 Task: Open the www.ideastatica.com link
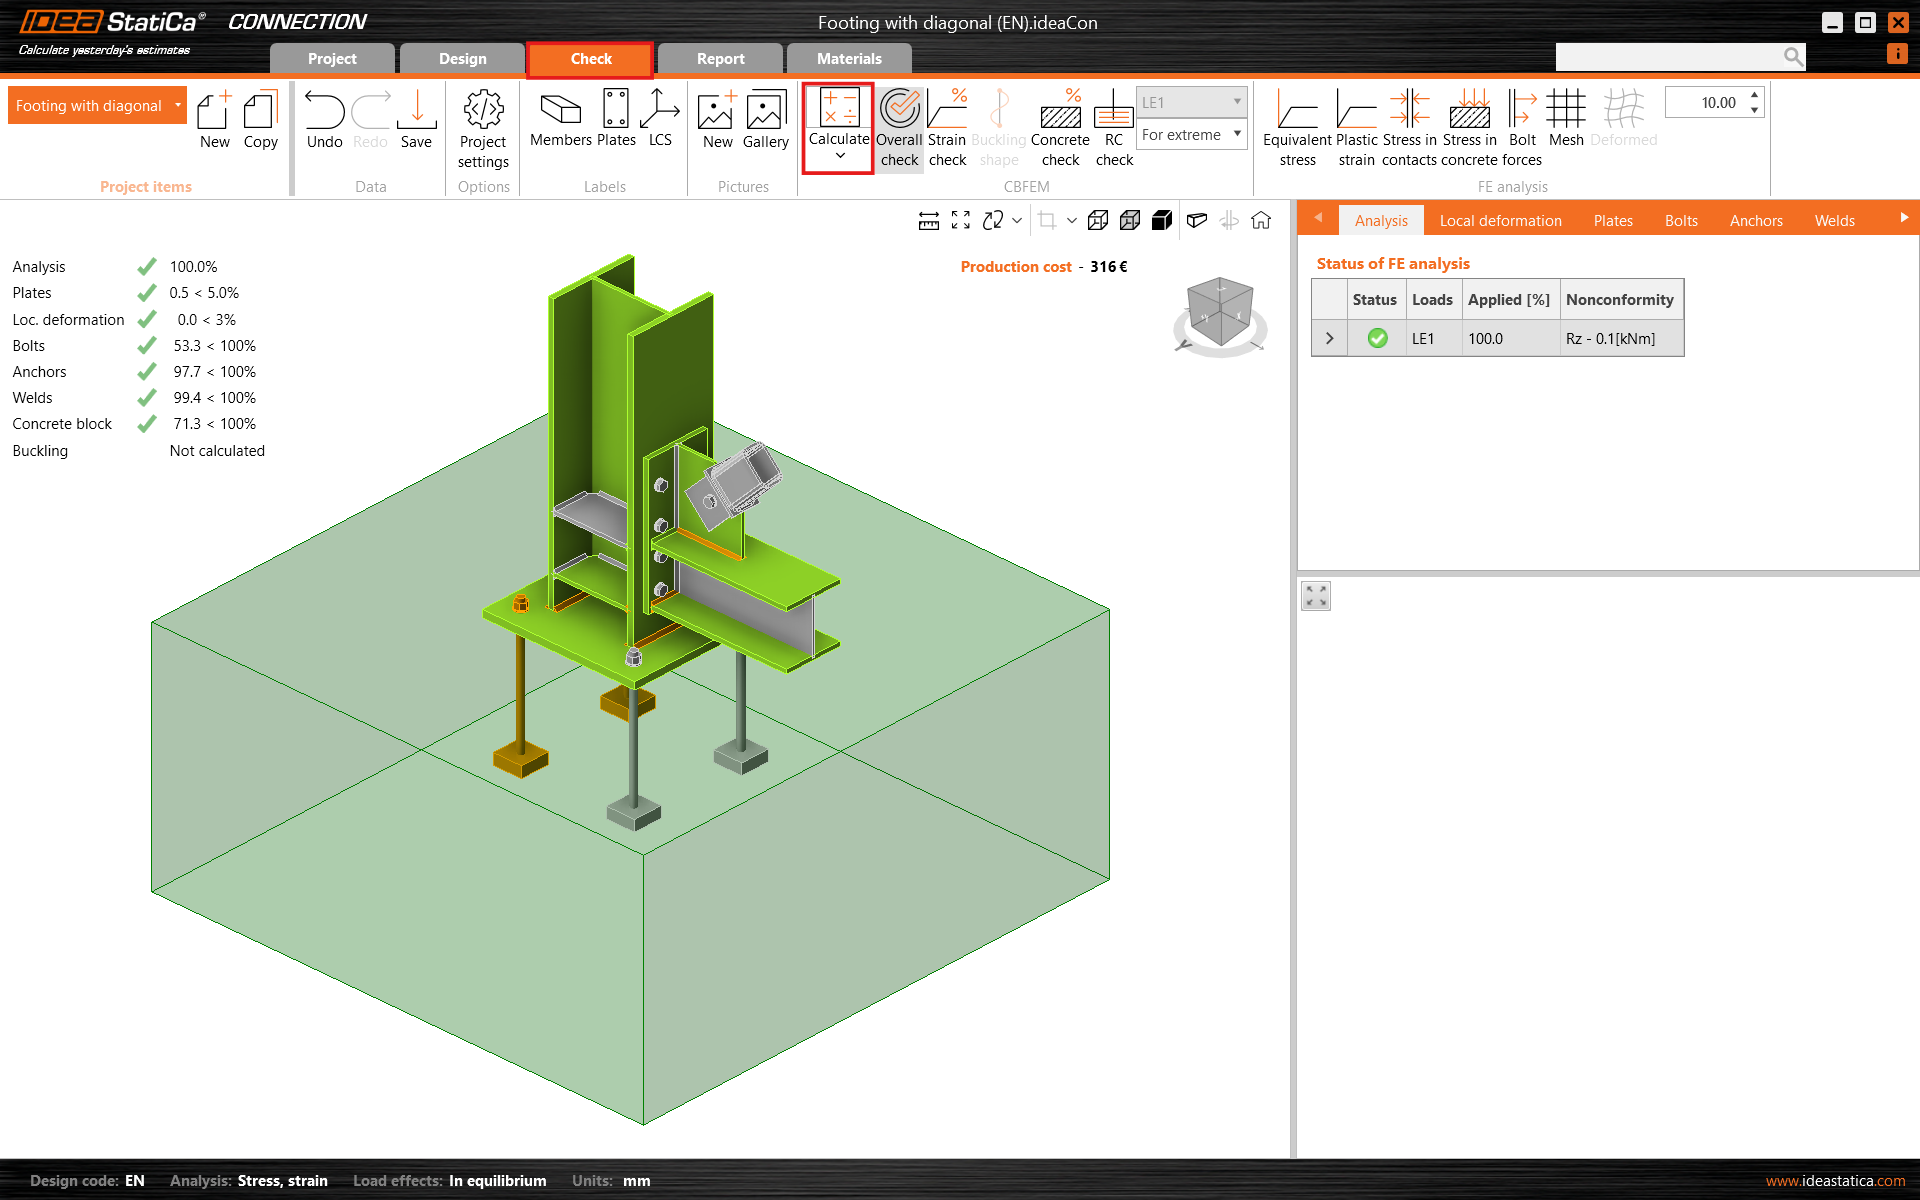click(1835, 1181)
